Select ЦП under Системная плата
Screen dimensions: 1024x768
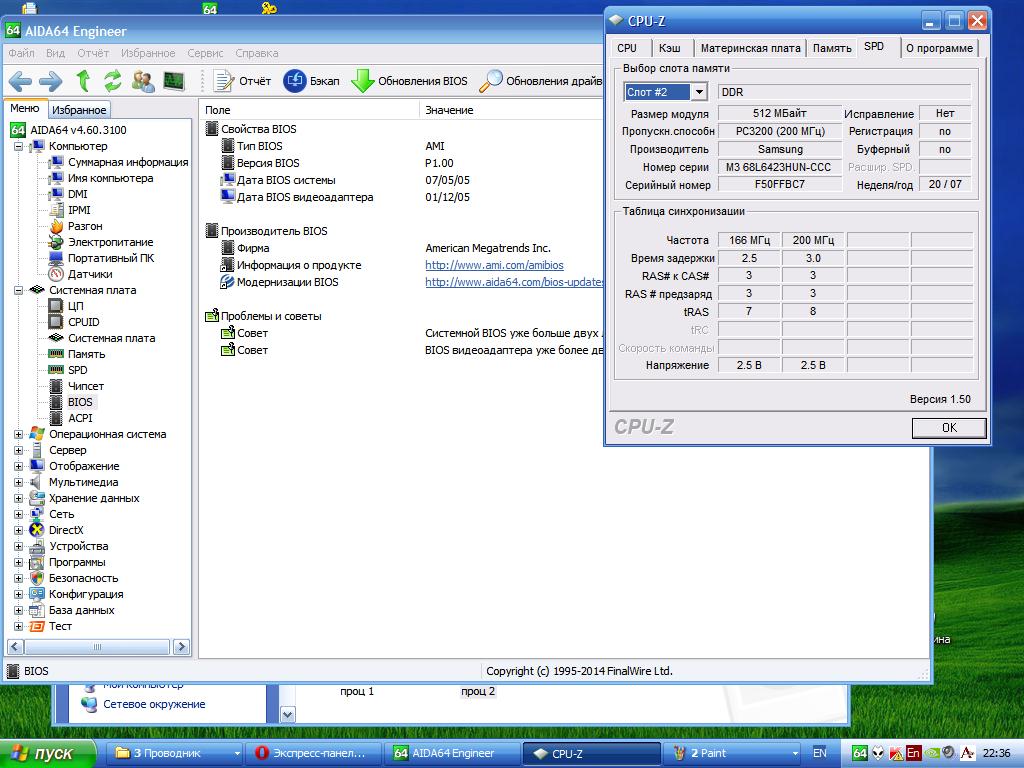pyautogui.click(x=76, y=306)
